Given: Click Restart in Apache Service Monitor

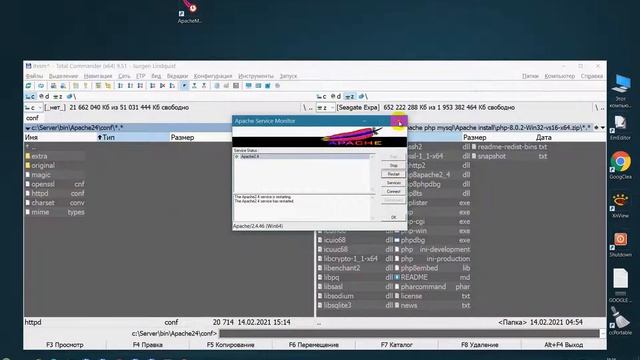Looking at the screenshot, I should coord(393,174).
